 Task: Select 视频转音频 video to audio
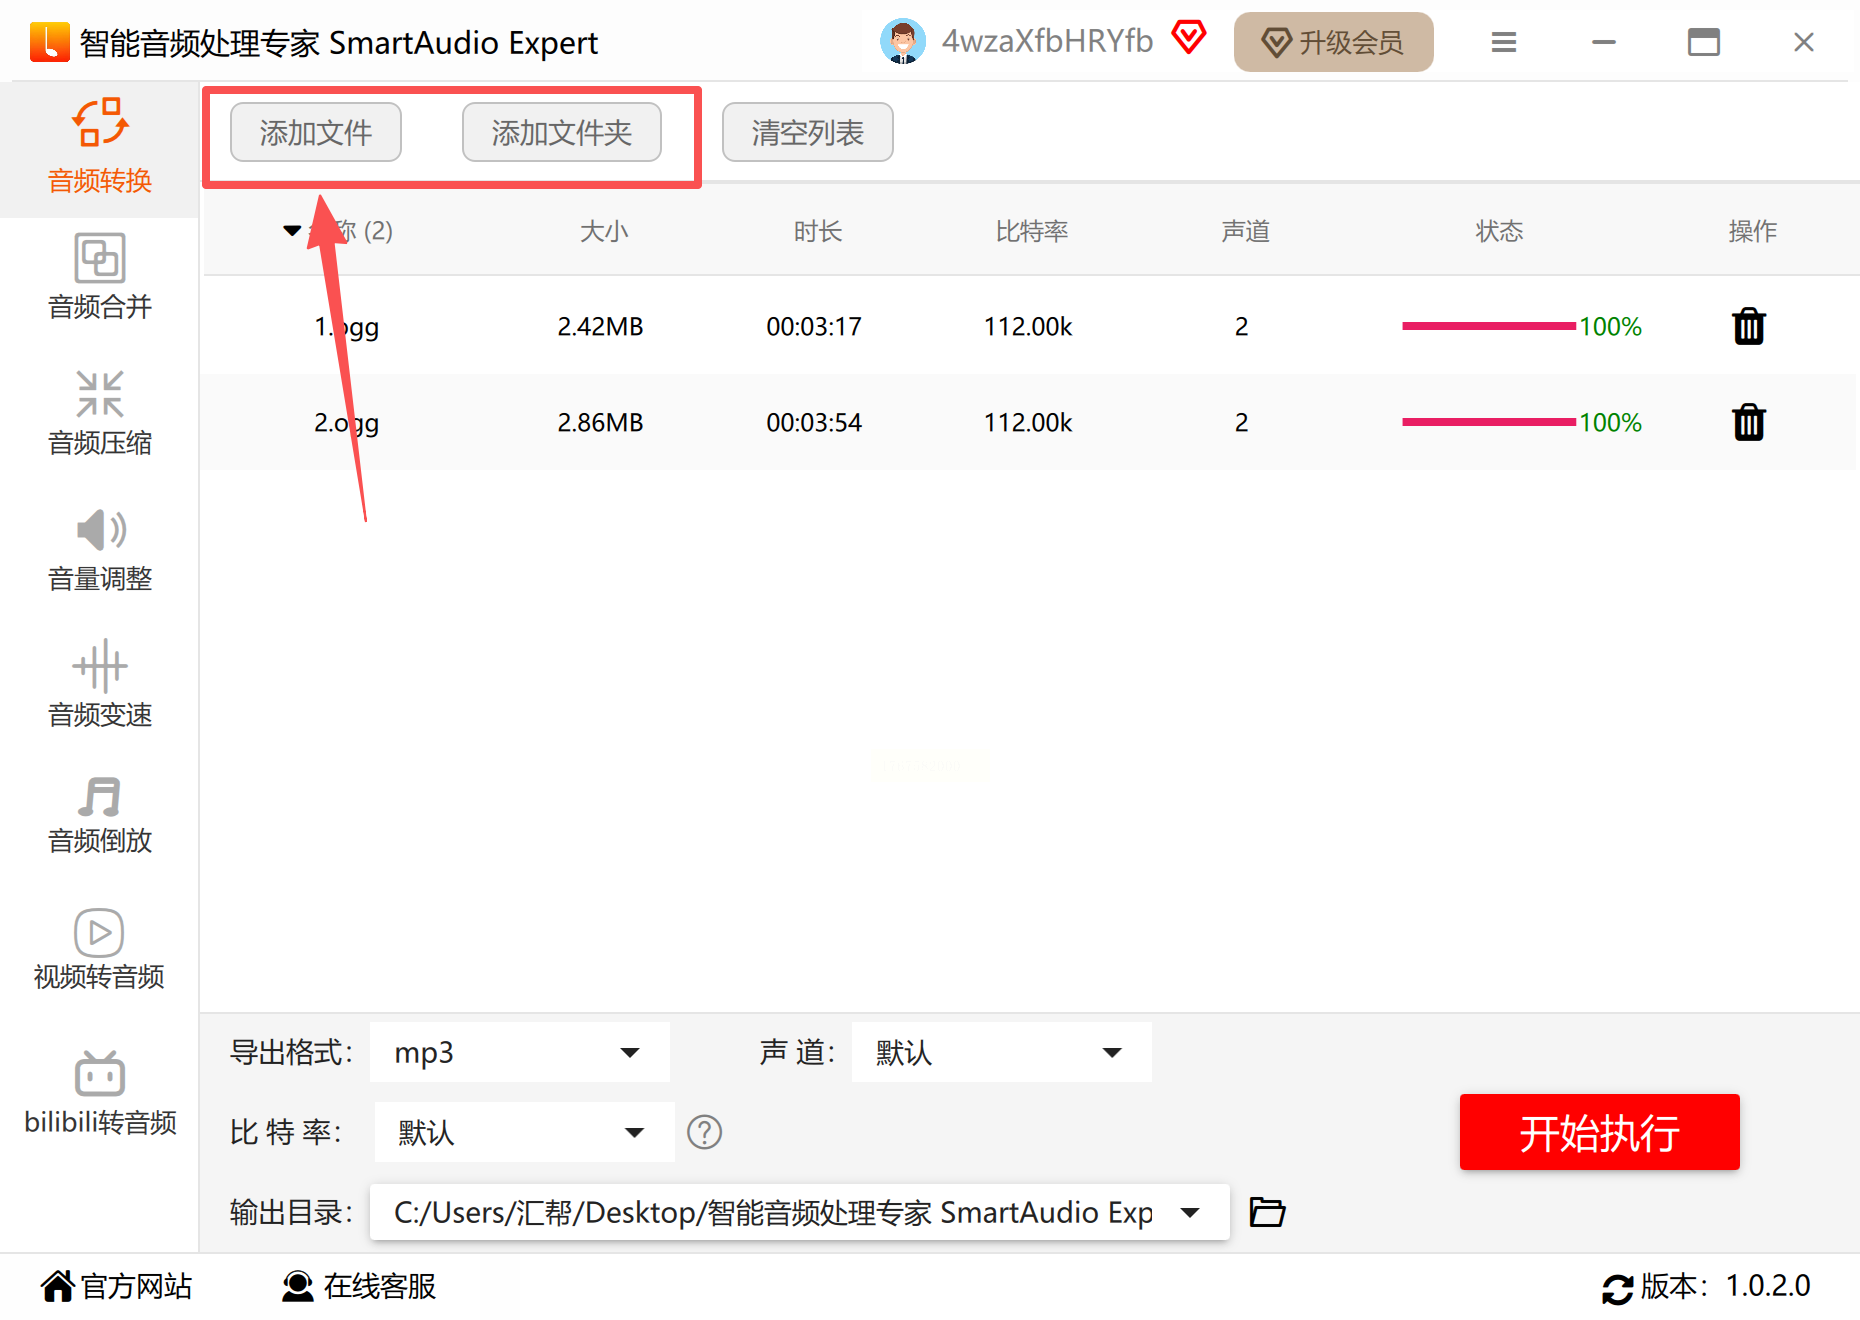99,949
